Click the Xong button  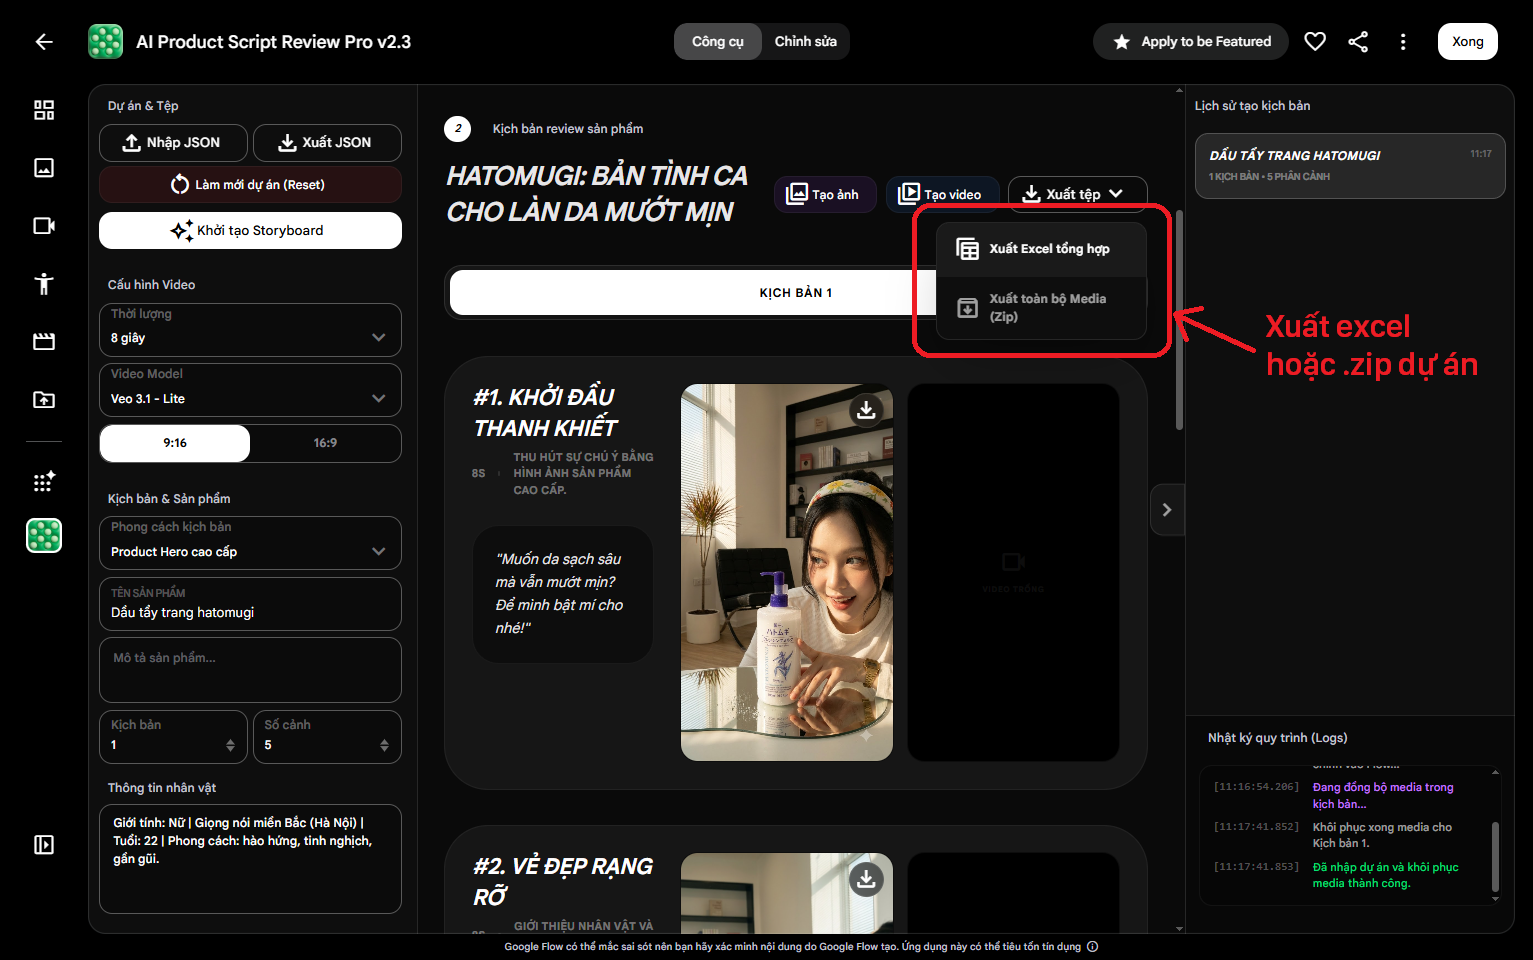tap(1467, 41)
